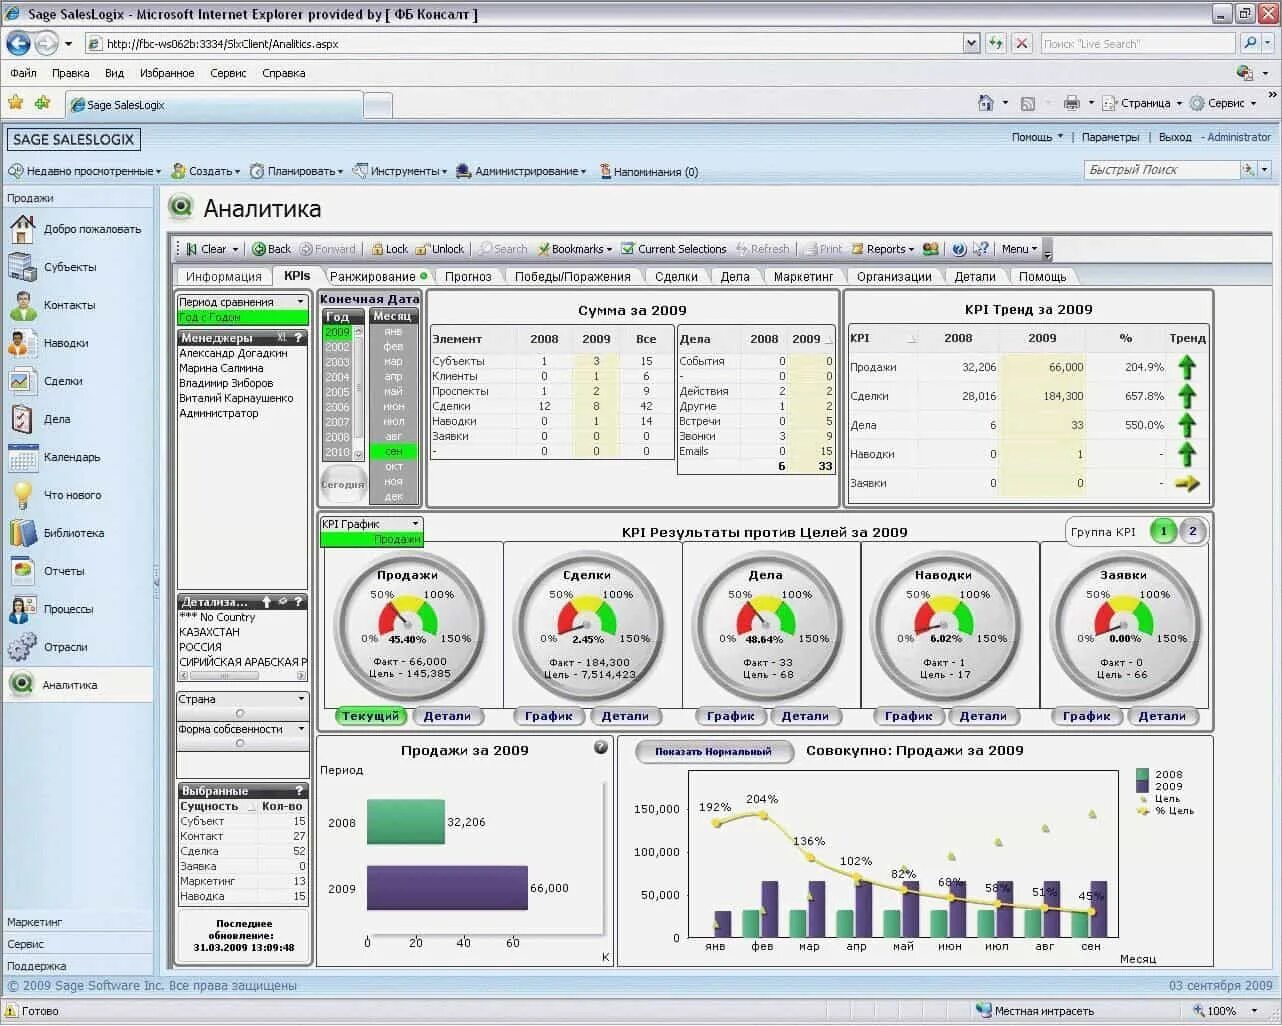Screen dimensions: 1282x1026
Task: Click the browser print icon
Action: (1072, 103)
